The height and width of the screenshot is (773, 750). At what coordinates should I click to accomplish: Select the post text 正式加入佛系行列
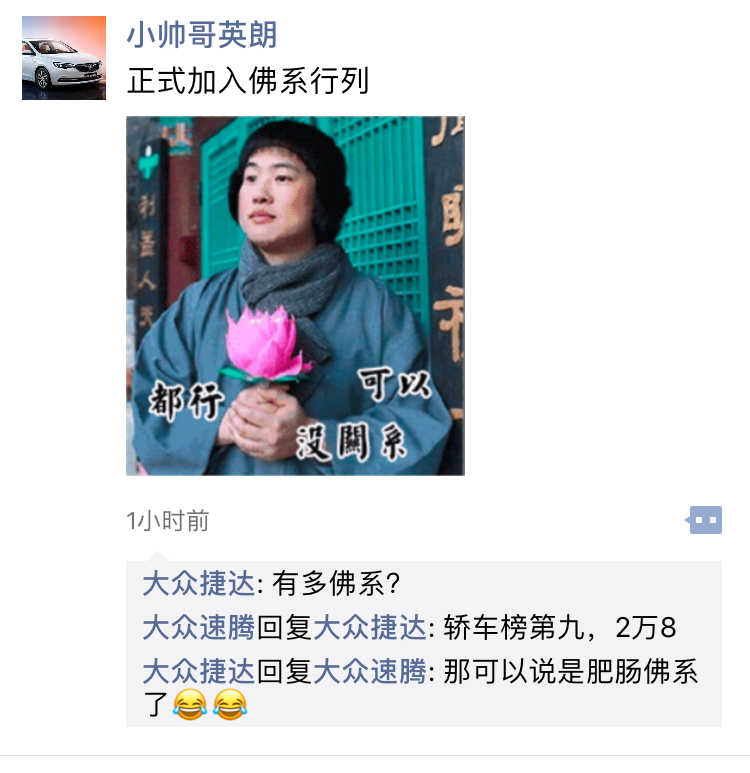(x=248, y=81)
